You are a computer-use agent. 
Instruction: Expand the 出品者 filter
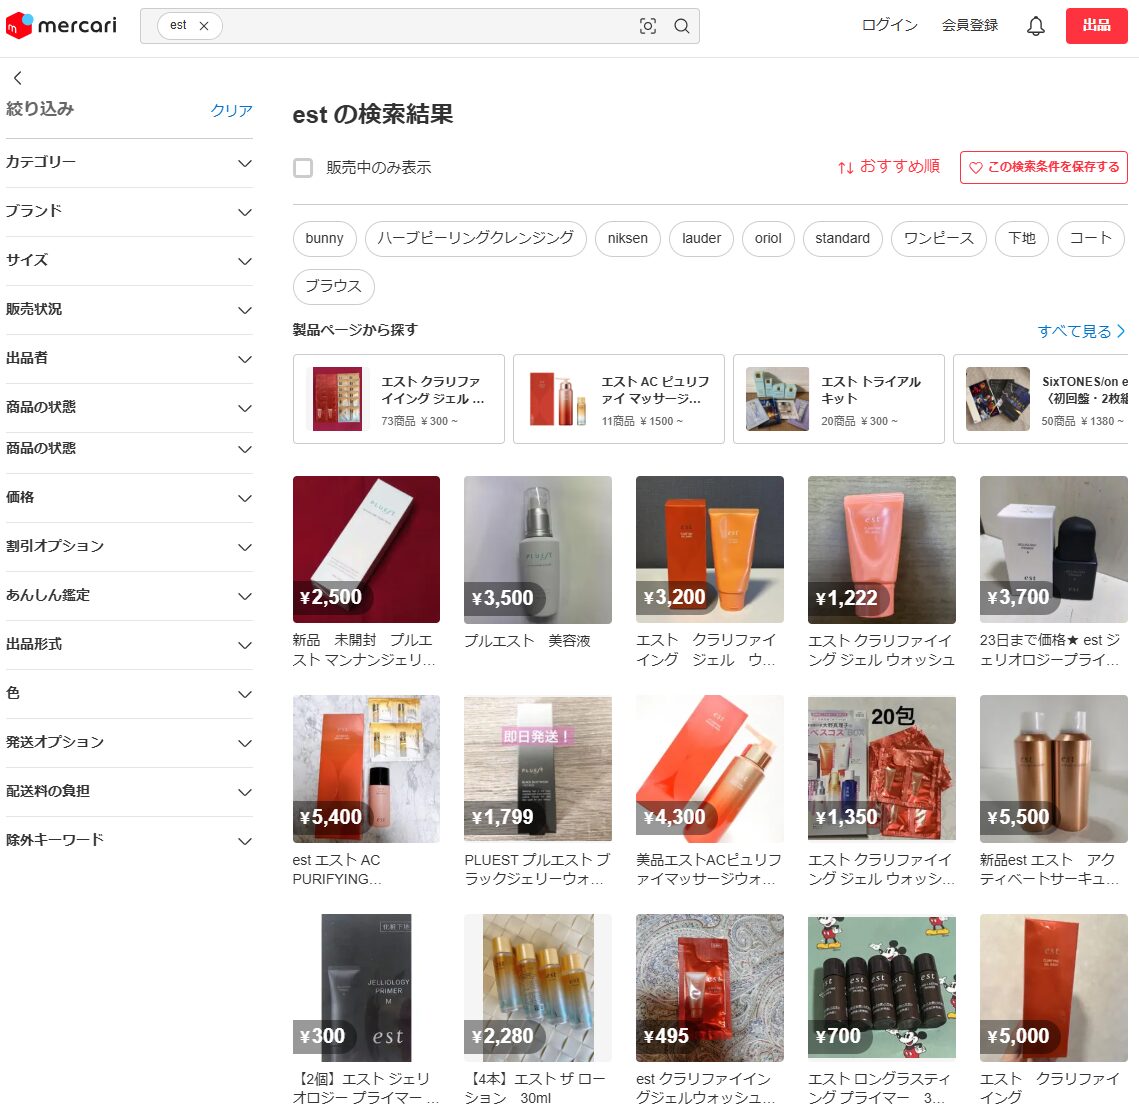[x=129, y=359]
